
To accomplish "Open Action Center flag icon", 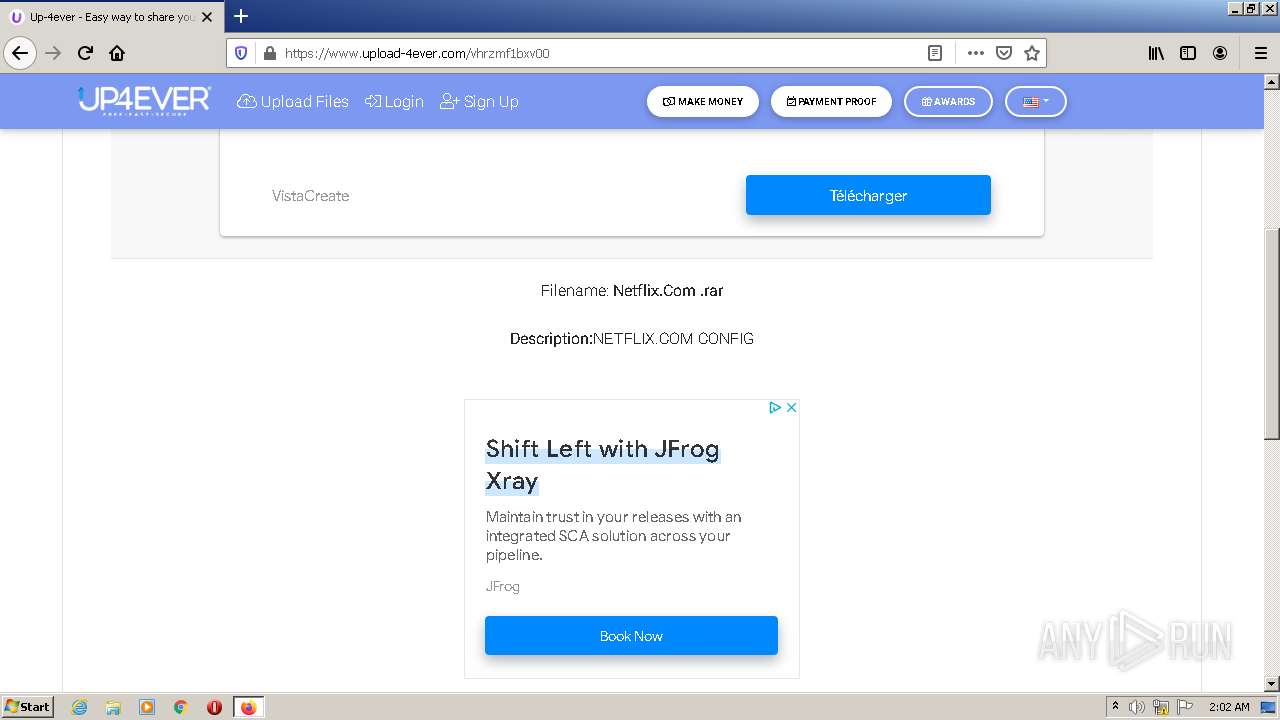I will (1185, 707).
